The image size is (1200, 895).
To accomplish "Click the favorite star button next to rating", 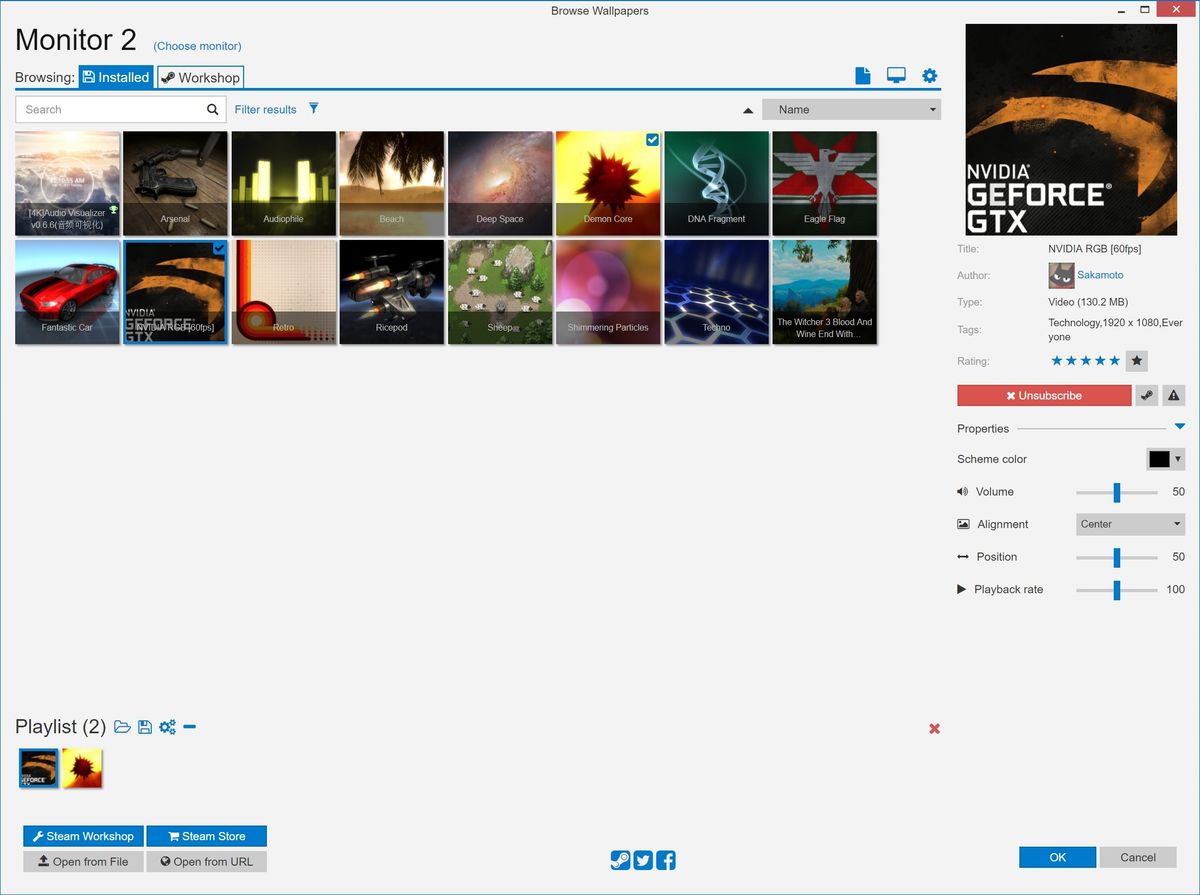I will click(1136, 361).
